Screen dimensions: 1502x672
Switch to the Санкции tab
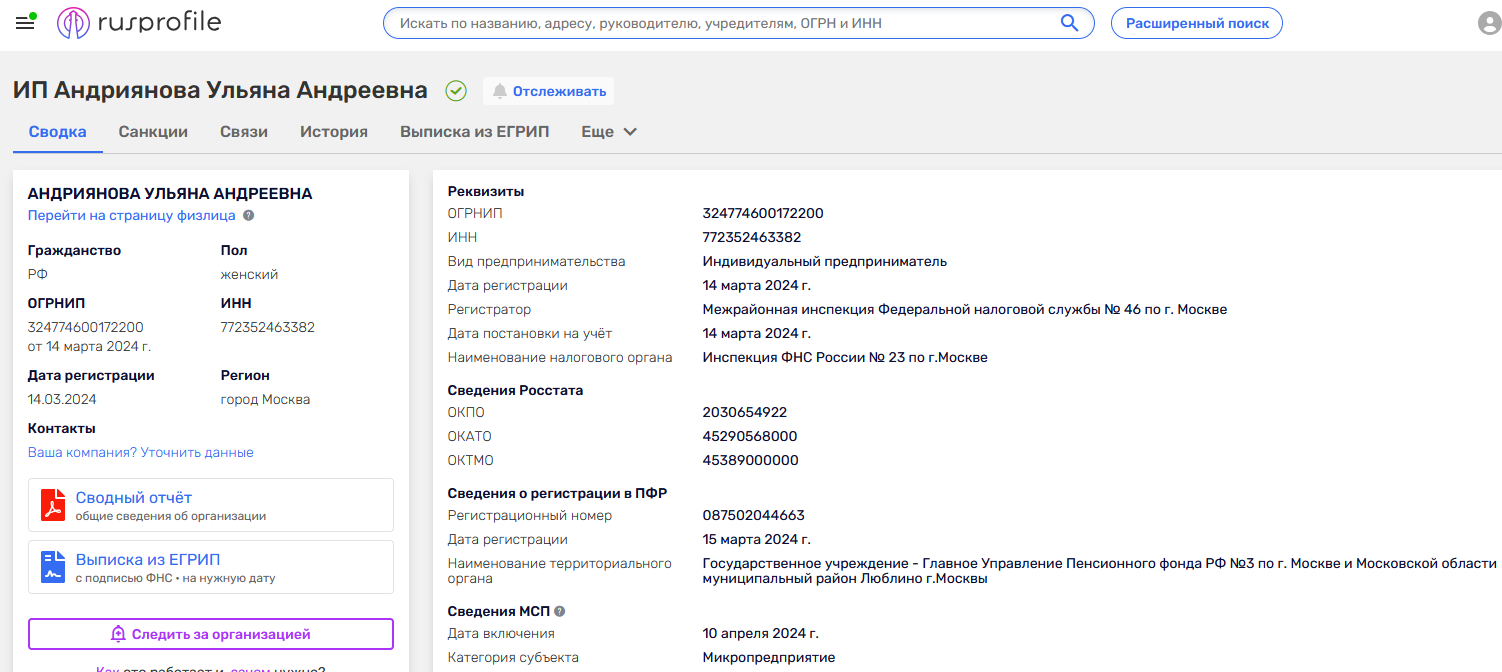tap(153, 132)
